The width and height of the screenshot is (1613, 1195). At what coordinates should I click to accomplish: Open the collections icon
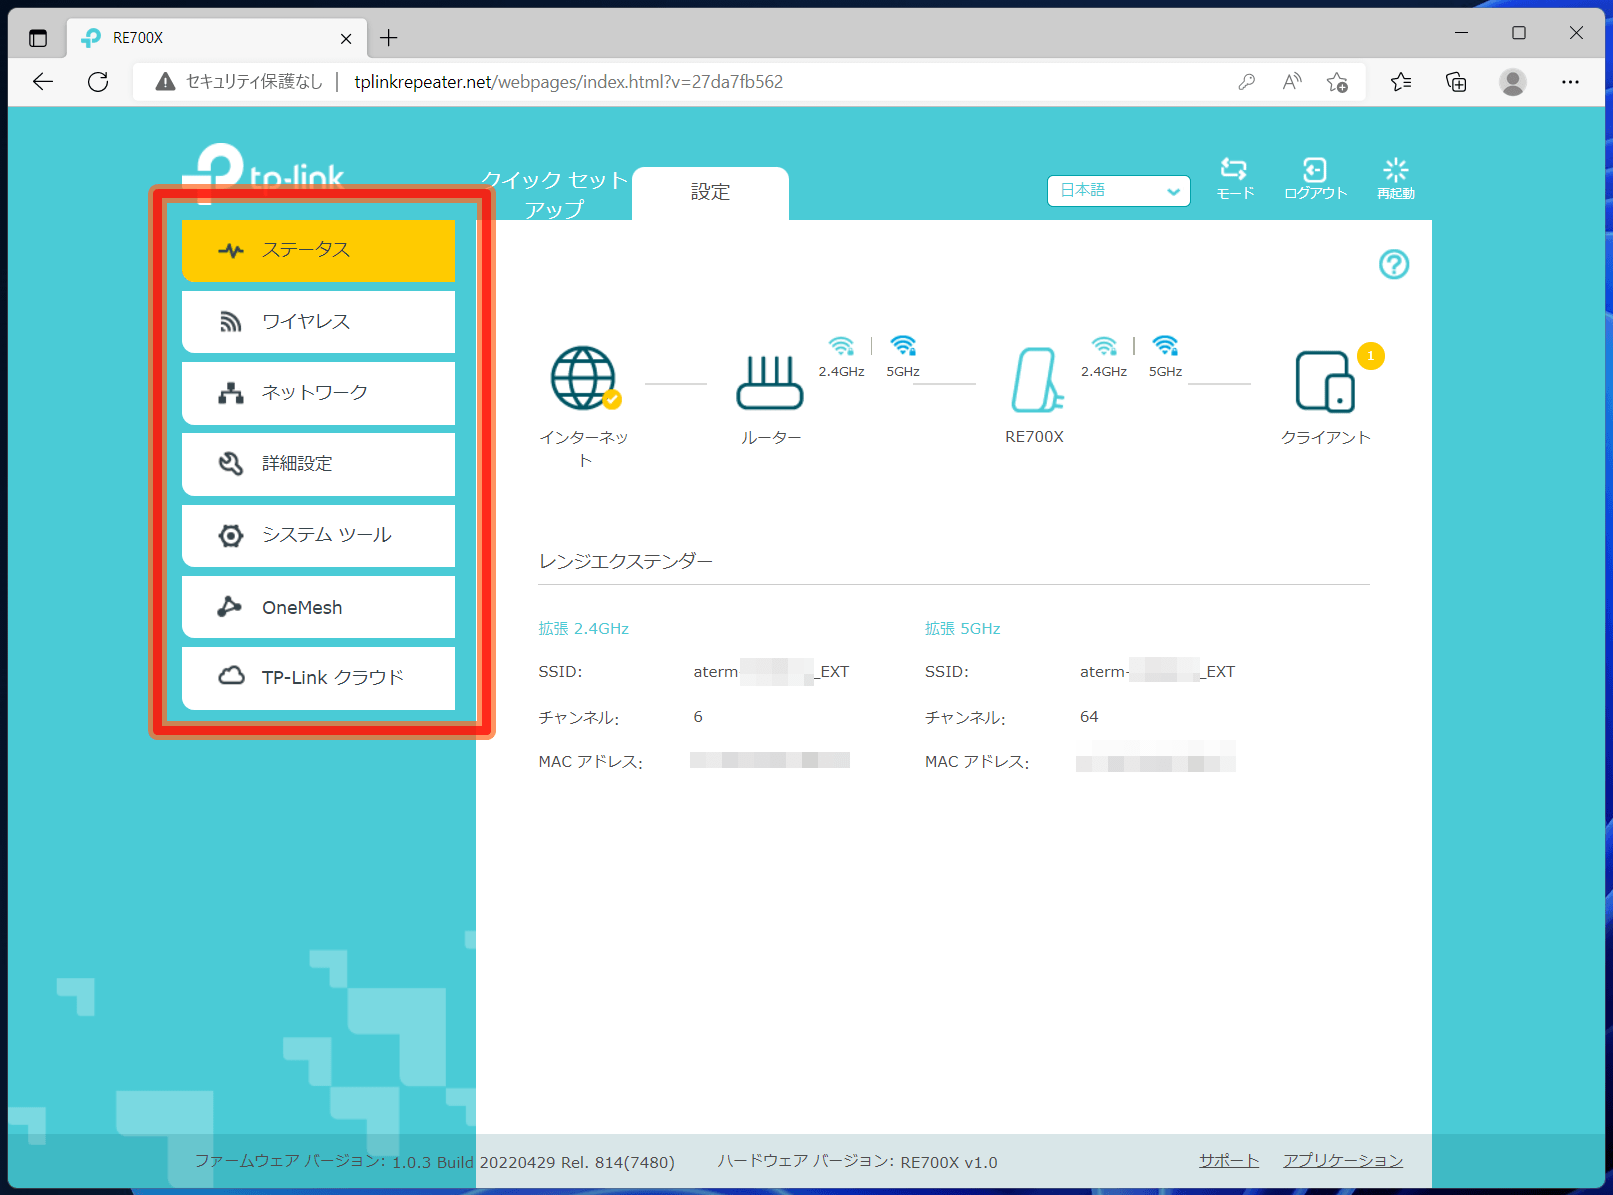(x=1457, y=82)
